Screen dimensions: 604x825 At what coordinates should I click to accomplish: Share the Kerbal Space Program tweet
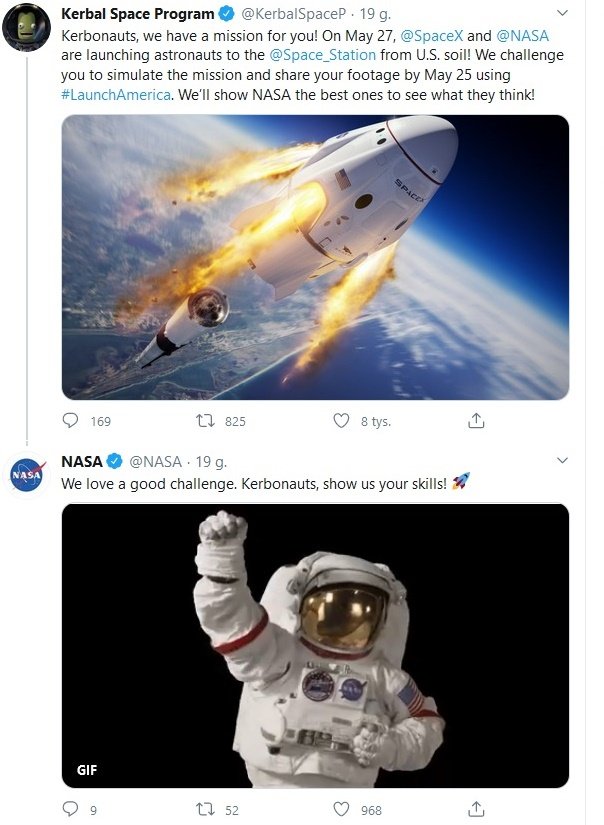tap(477, 421)
